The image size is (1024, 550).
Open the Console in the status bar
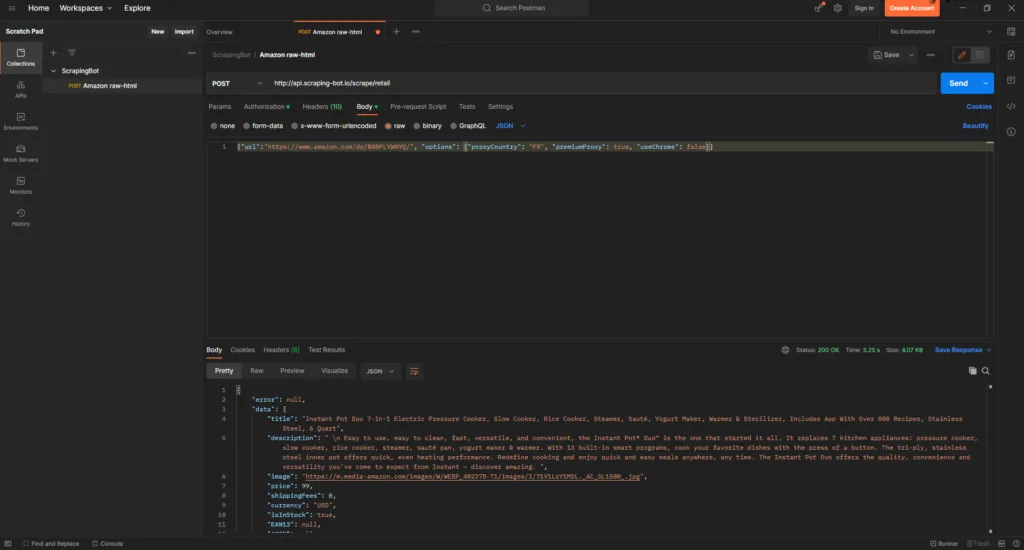(x=106, y=544)
